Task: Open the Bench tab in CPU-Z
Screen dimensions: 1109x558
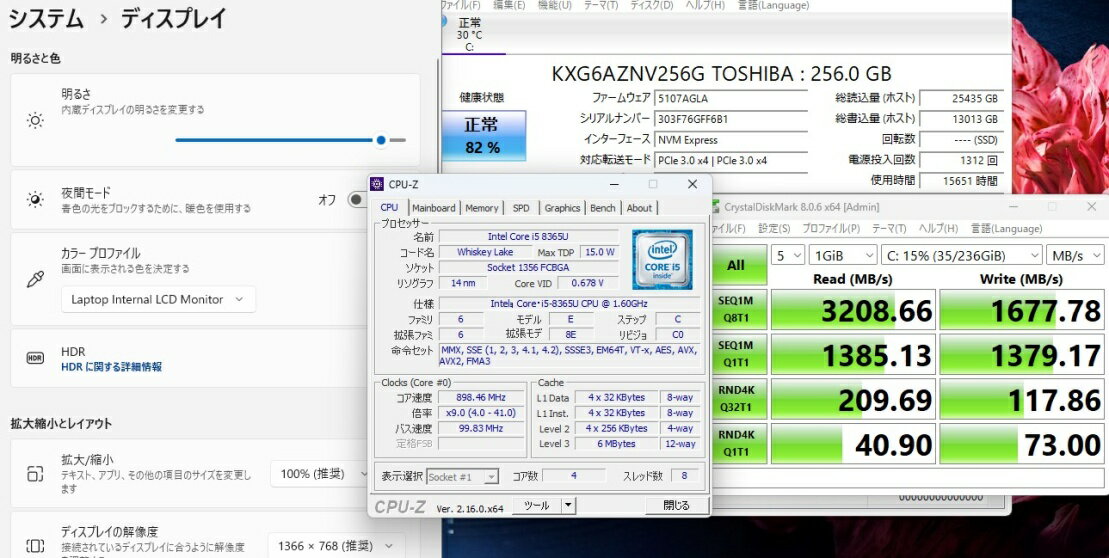Action: (603, 208)
